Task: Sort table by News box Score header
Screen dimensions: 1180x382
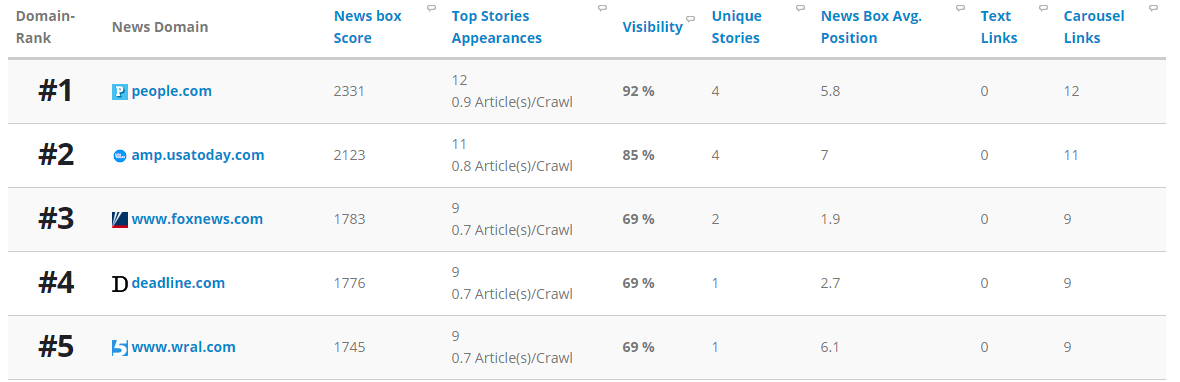Action: click(368, 27)
